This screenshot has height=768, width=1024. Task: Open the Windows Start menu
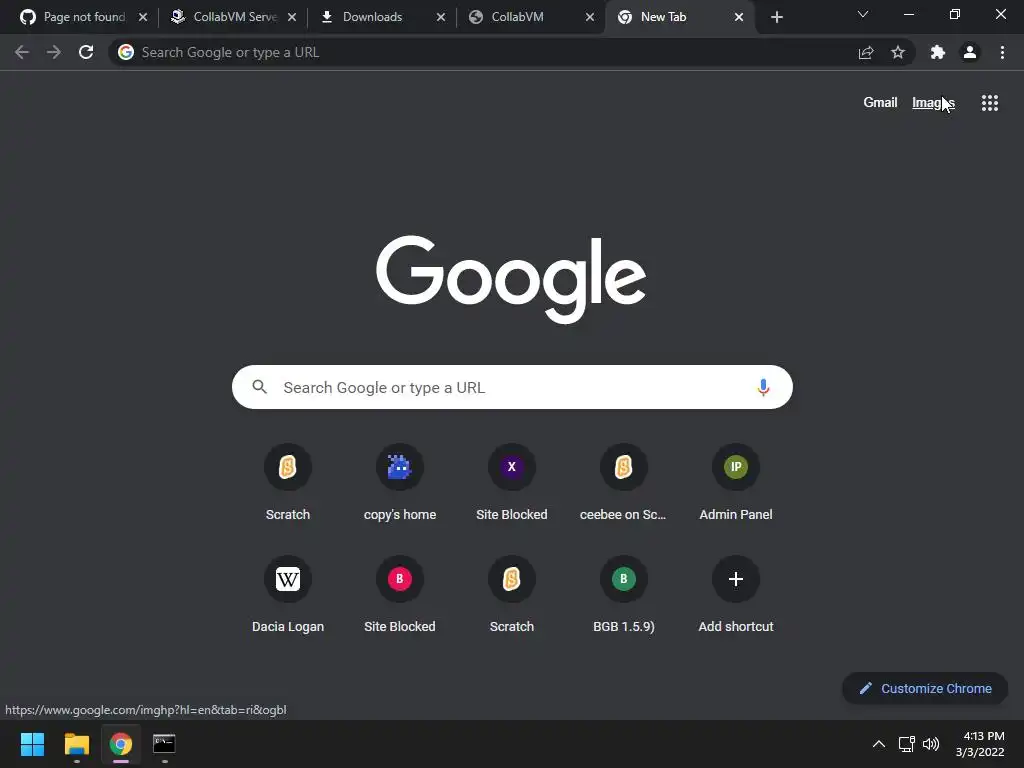click(x=33, y=744)
